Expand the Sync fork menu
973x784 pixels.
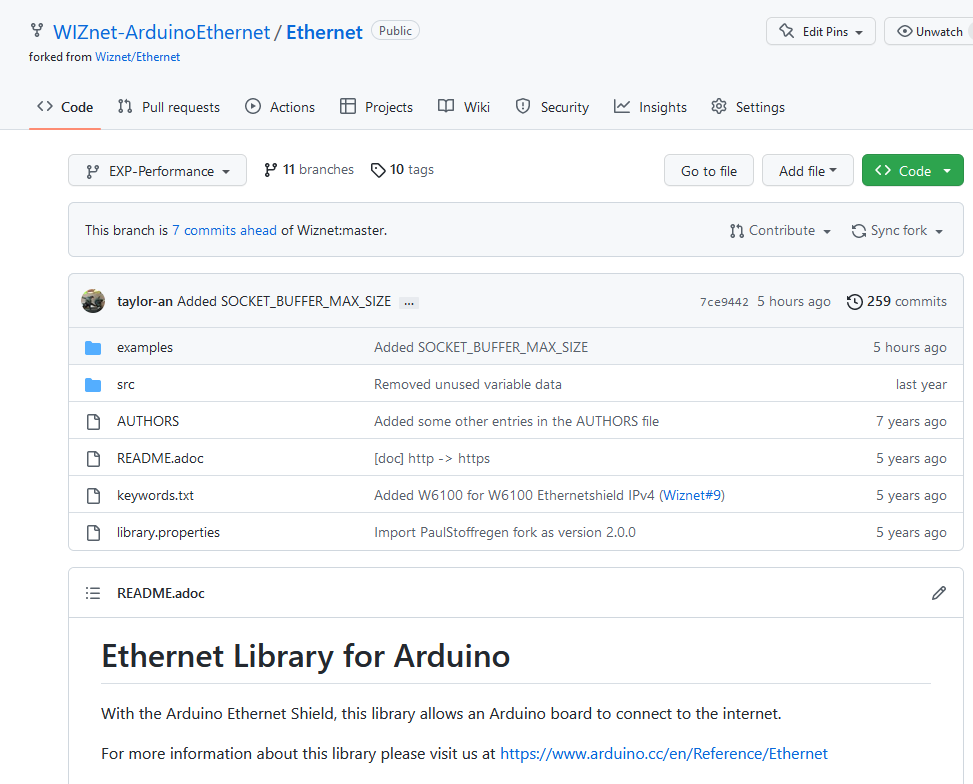tap(897, 231)
